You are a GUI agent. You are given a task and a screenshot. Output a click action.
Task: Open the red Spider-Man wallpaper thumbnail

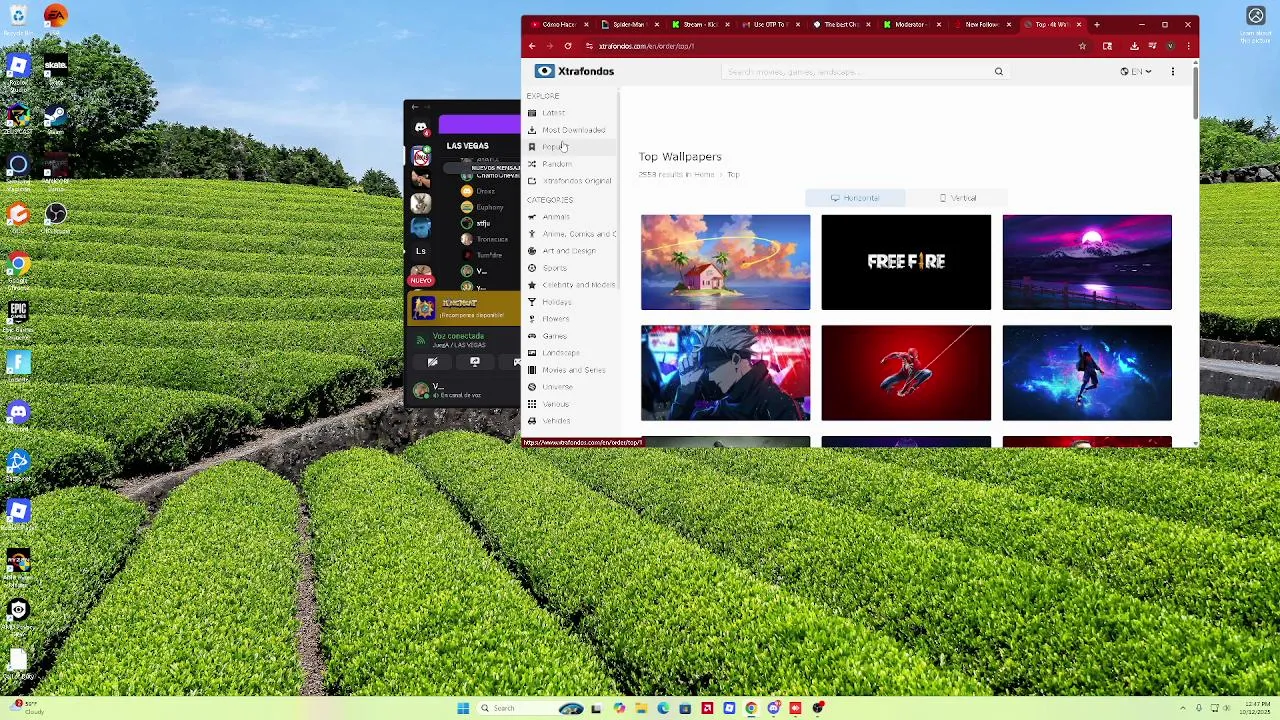906,373
